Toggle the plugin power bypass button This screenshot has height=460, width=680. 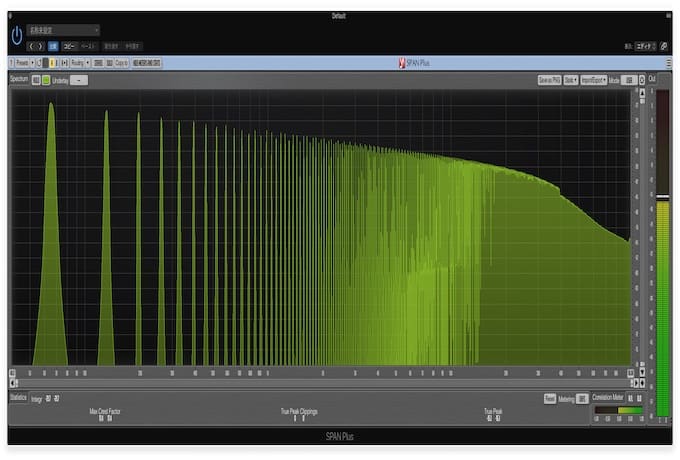click(x=16, y=36)
